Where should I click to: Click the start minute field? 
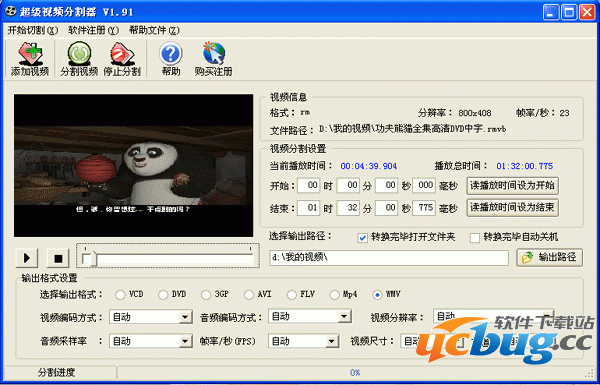tap(348, 186)
